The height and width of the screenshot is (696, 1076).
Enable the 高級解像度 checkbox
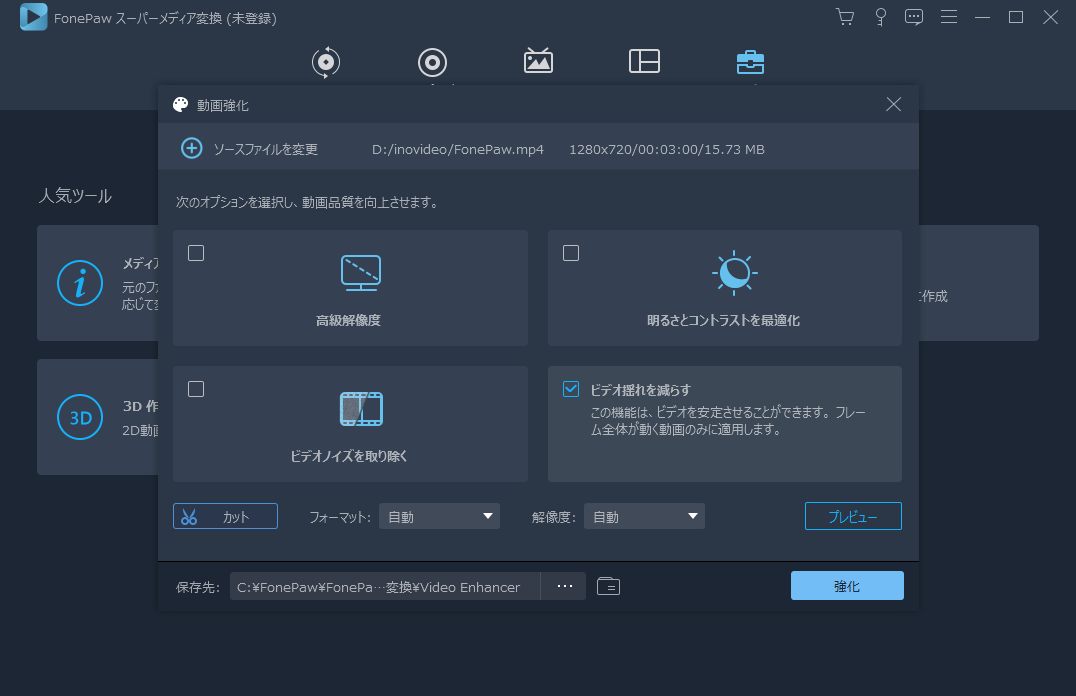(196, 253)
